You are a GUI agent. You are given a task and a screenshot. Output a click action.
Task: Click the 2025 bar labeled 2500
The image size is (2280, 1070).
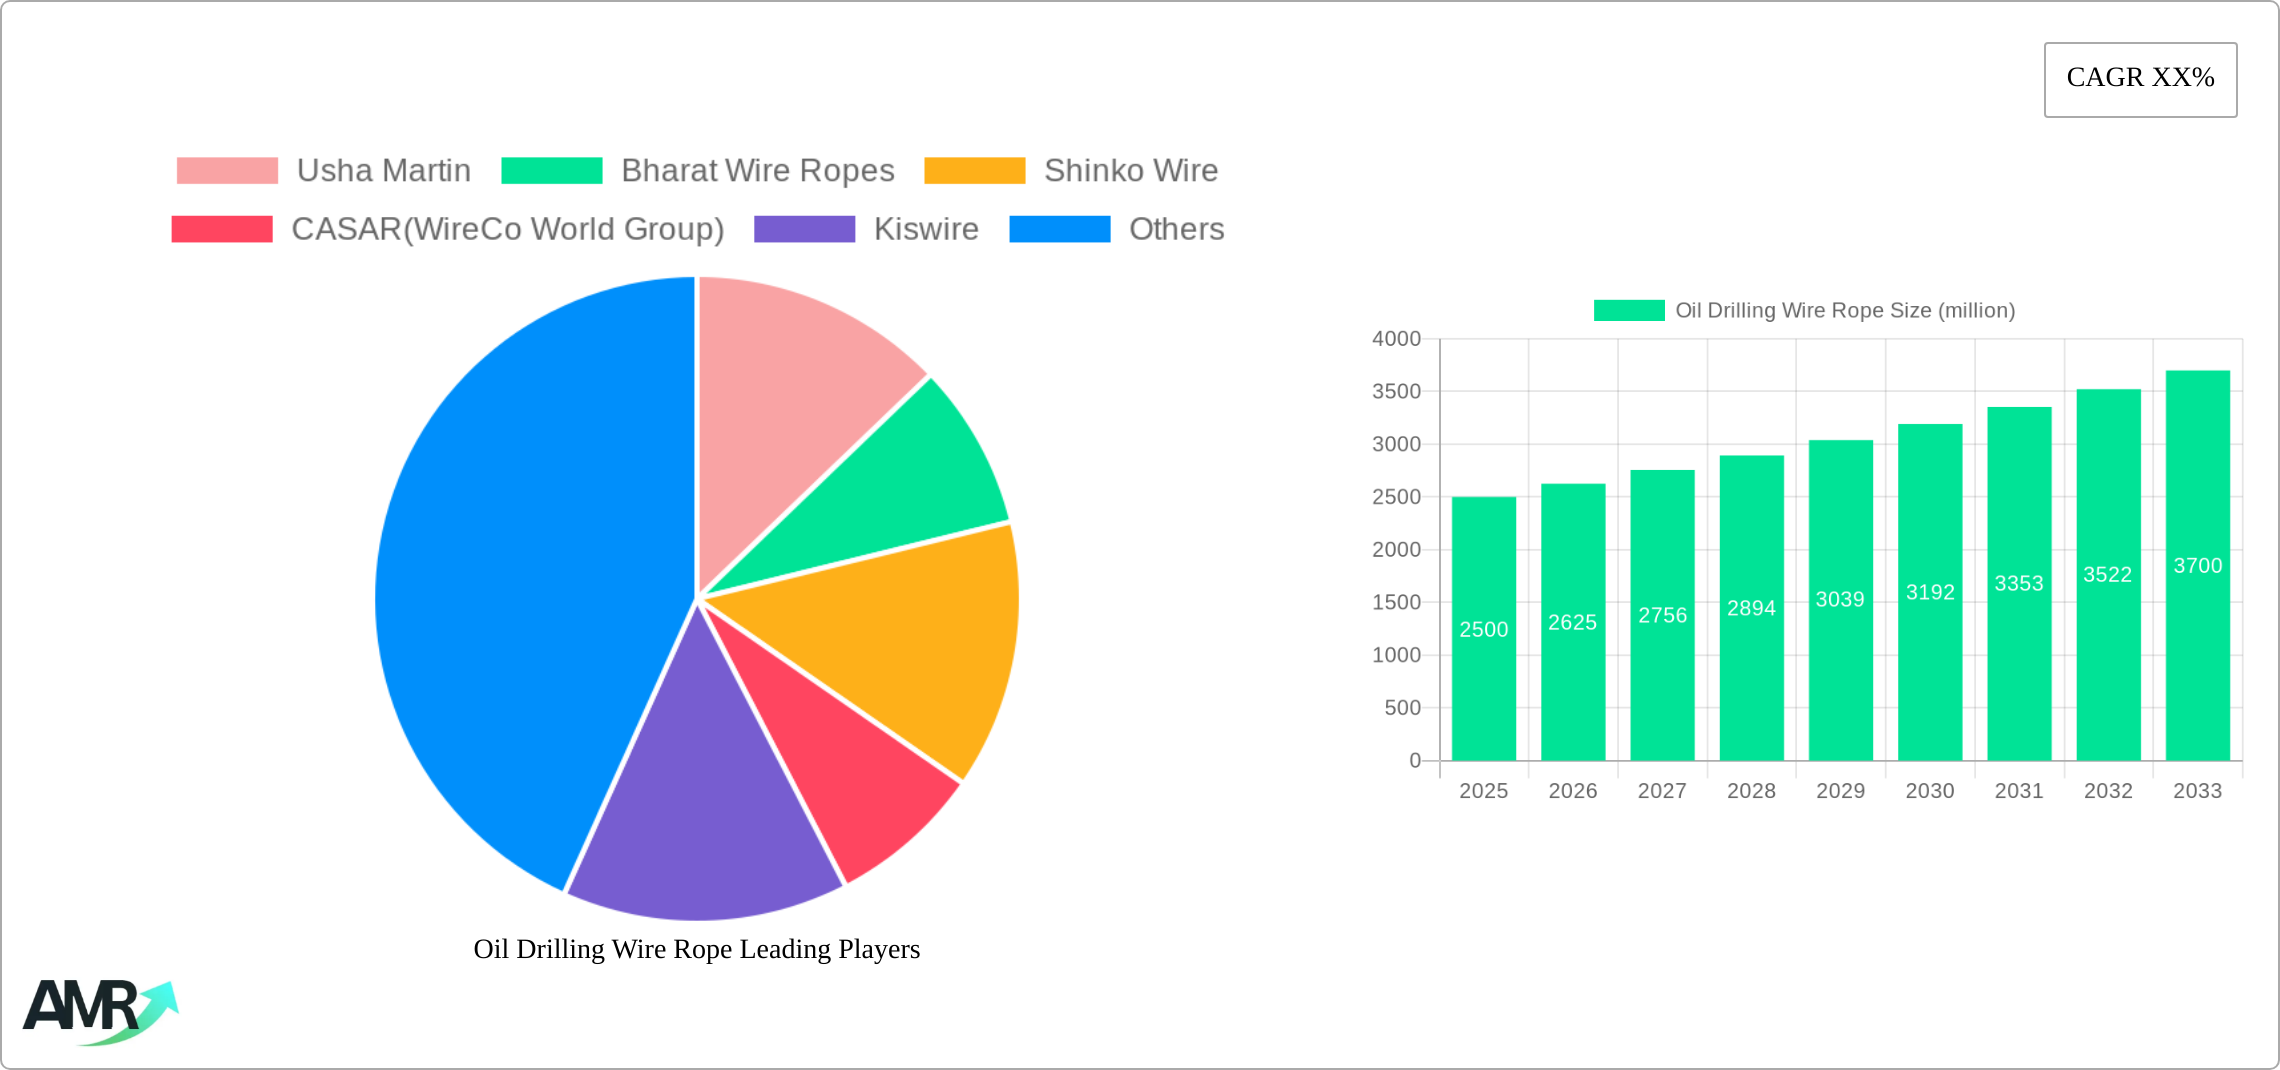tap(1483, 628)
